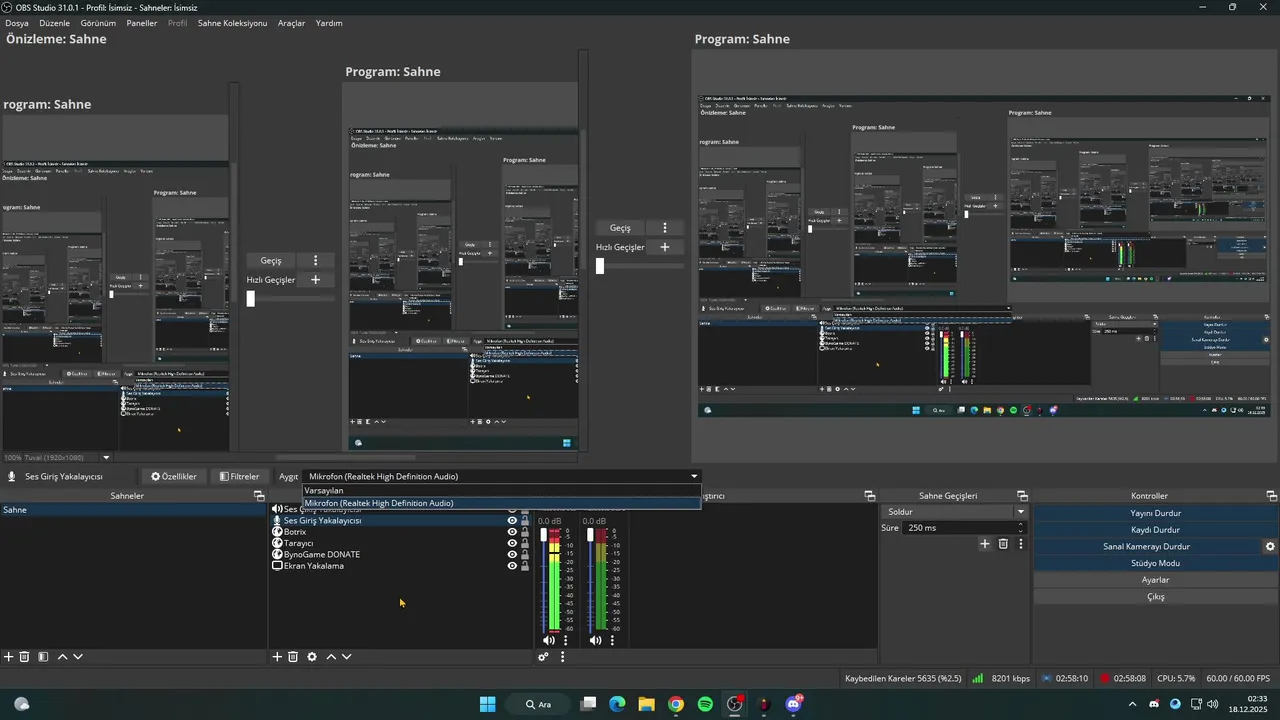Click left mixer channel volume fader
This screenshot has width=1280, height=720.
(544, 535)
